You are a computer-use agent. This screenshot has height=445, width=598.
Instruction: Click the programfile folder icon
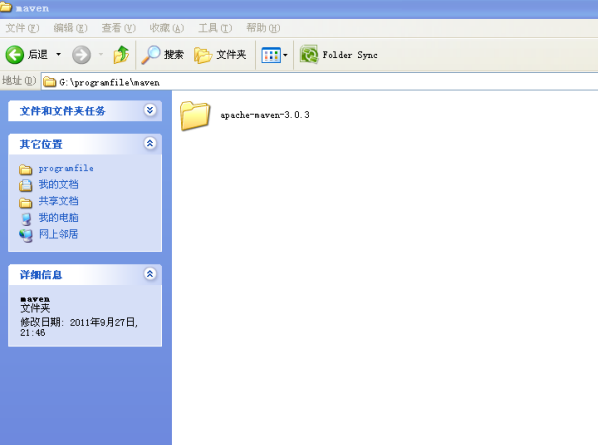(26, 169)
